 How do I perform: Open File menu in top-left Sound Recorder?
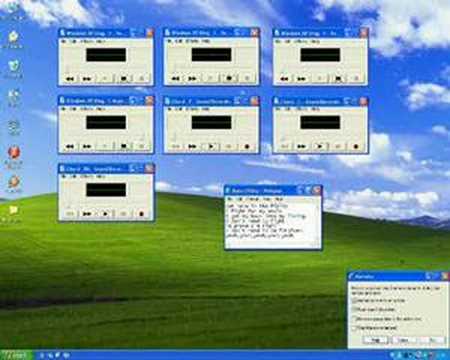click(x=64, y=41)
